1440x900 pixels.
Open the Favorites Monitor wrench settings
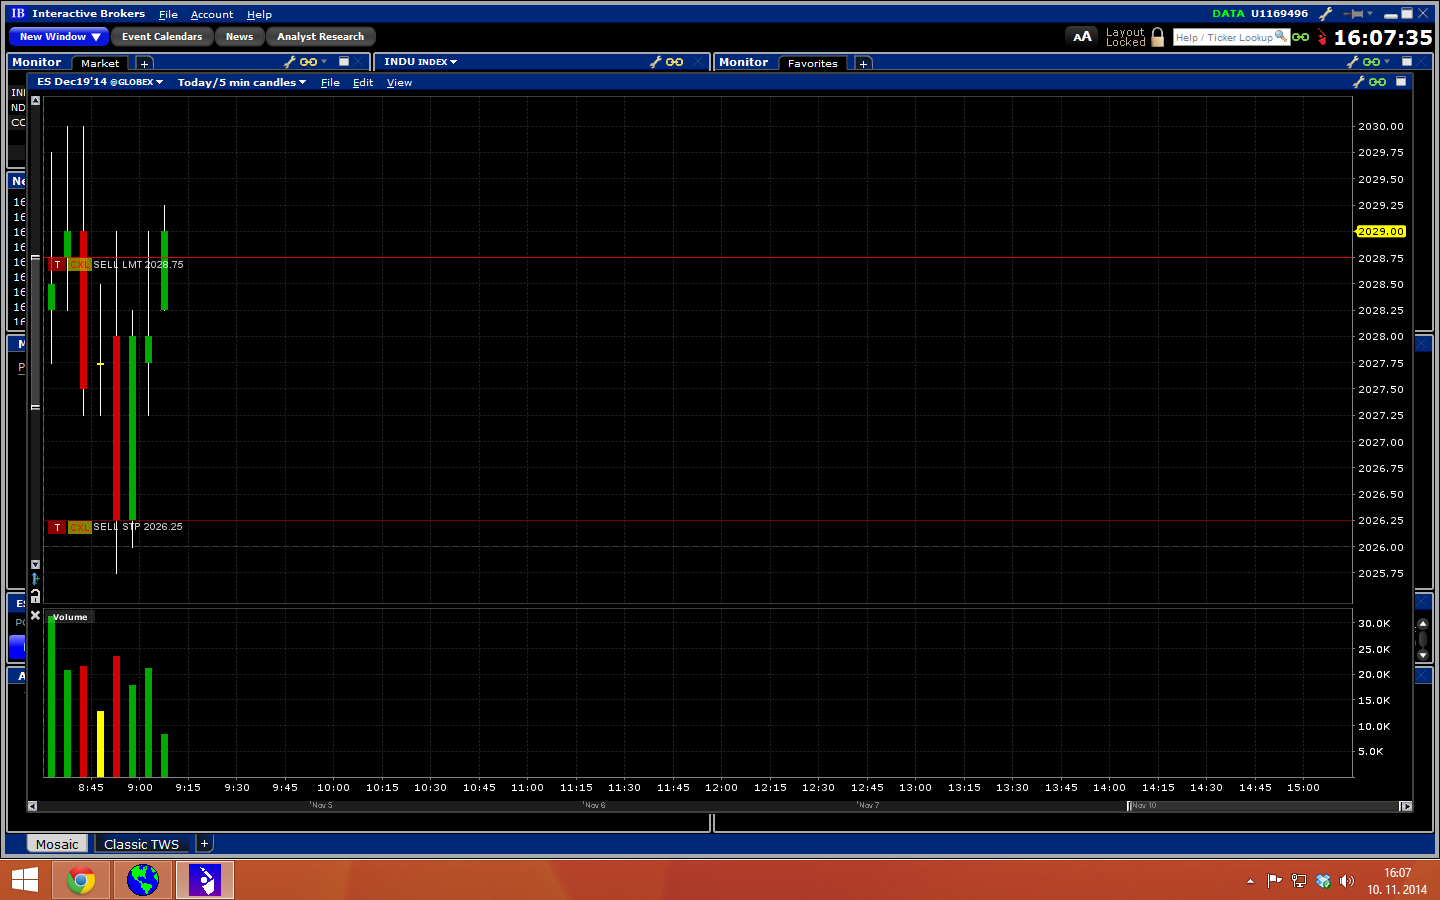click(1353, 62)
